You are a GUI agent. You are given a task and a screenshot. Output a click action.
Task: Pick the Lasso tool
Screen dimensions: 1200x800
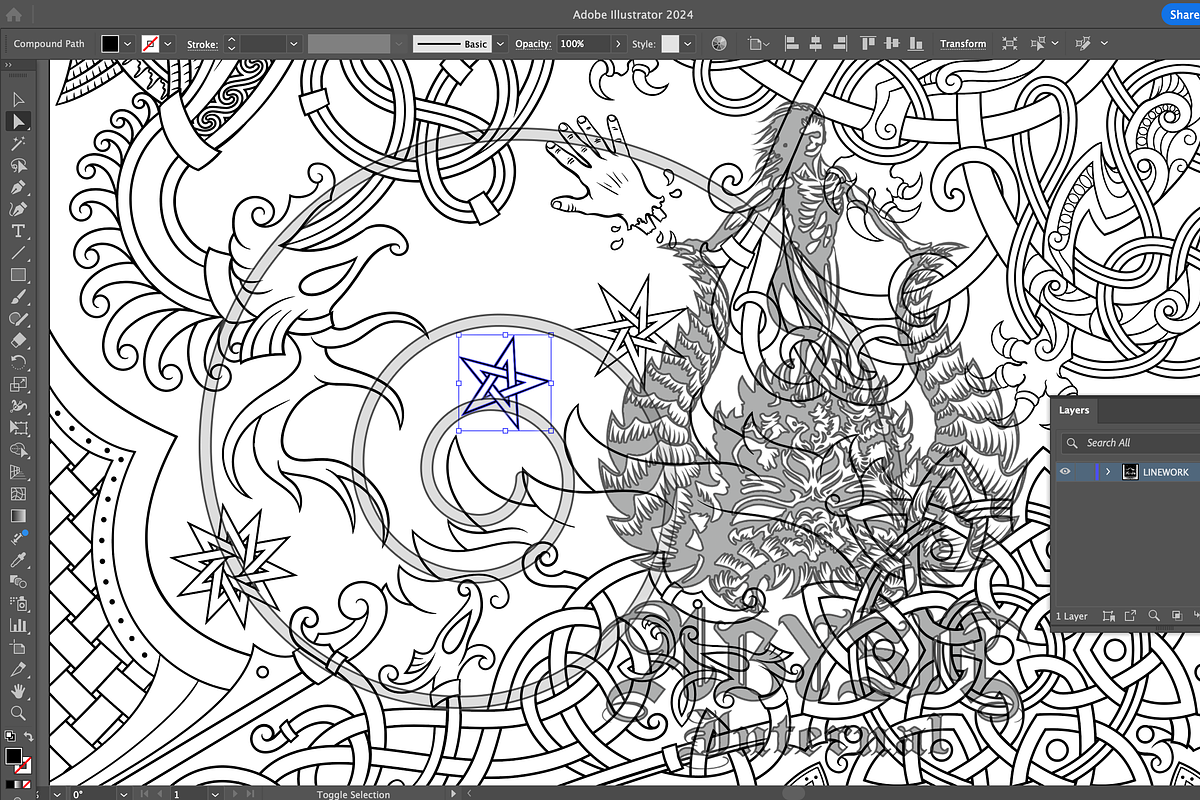coord(18,165)
